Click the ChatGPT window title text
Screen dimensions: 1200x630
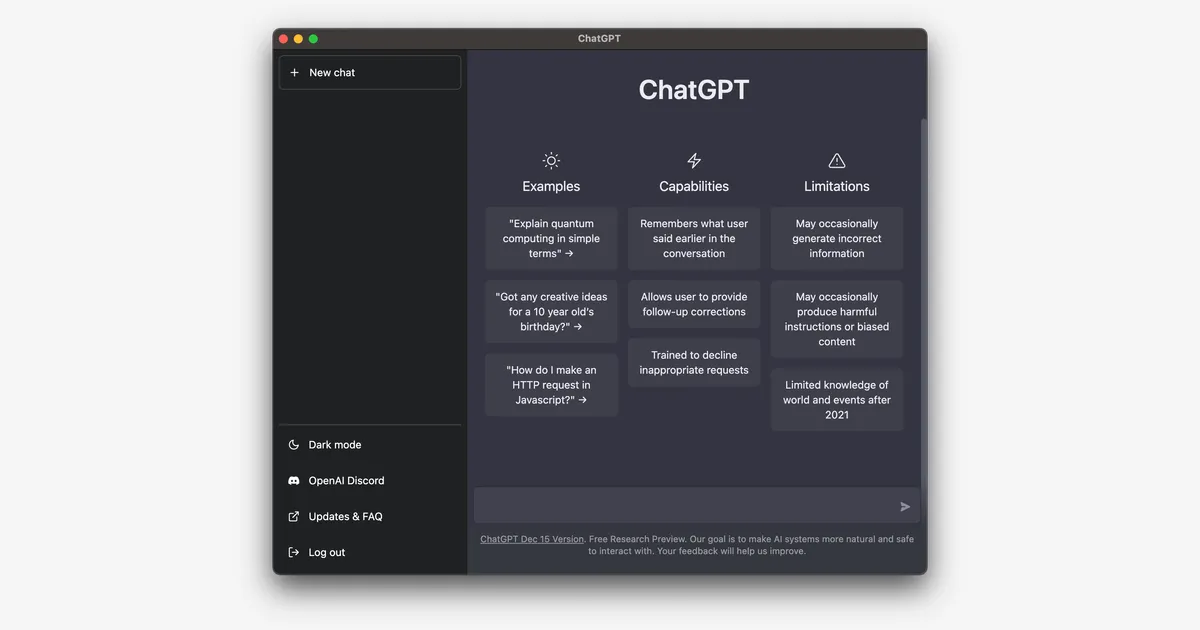coord(599,39)
